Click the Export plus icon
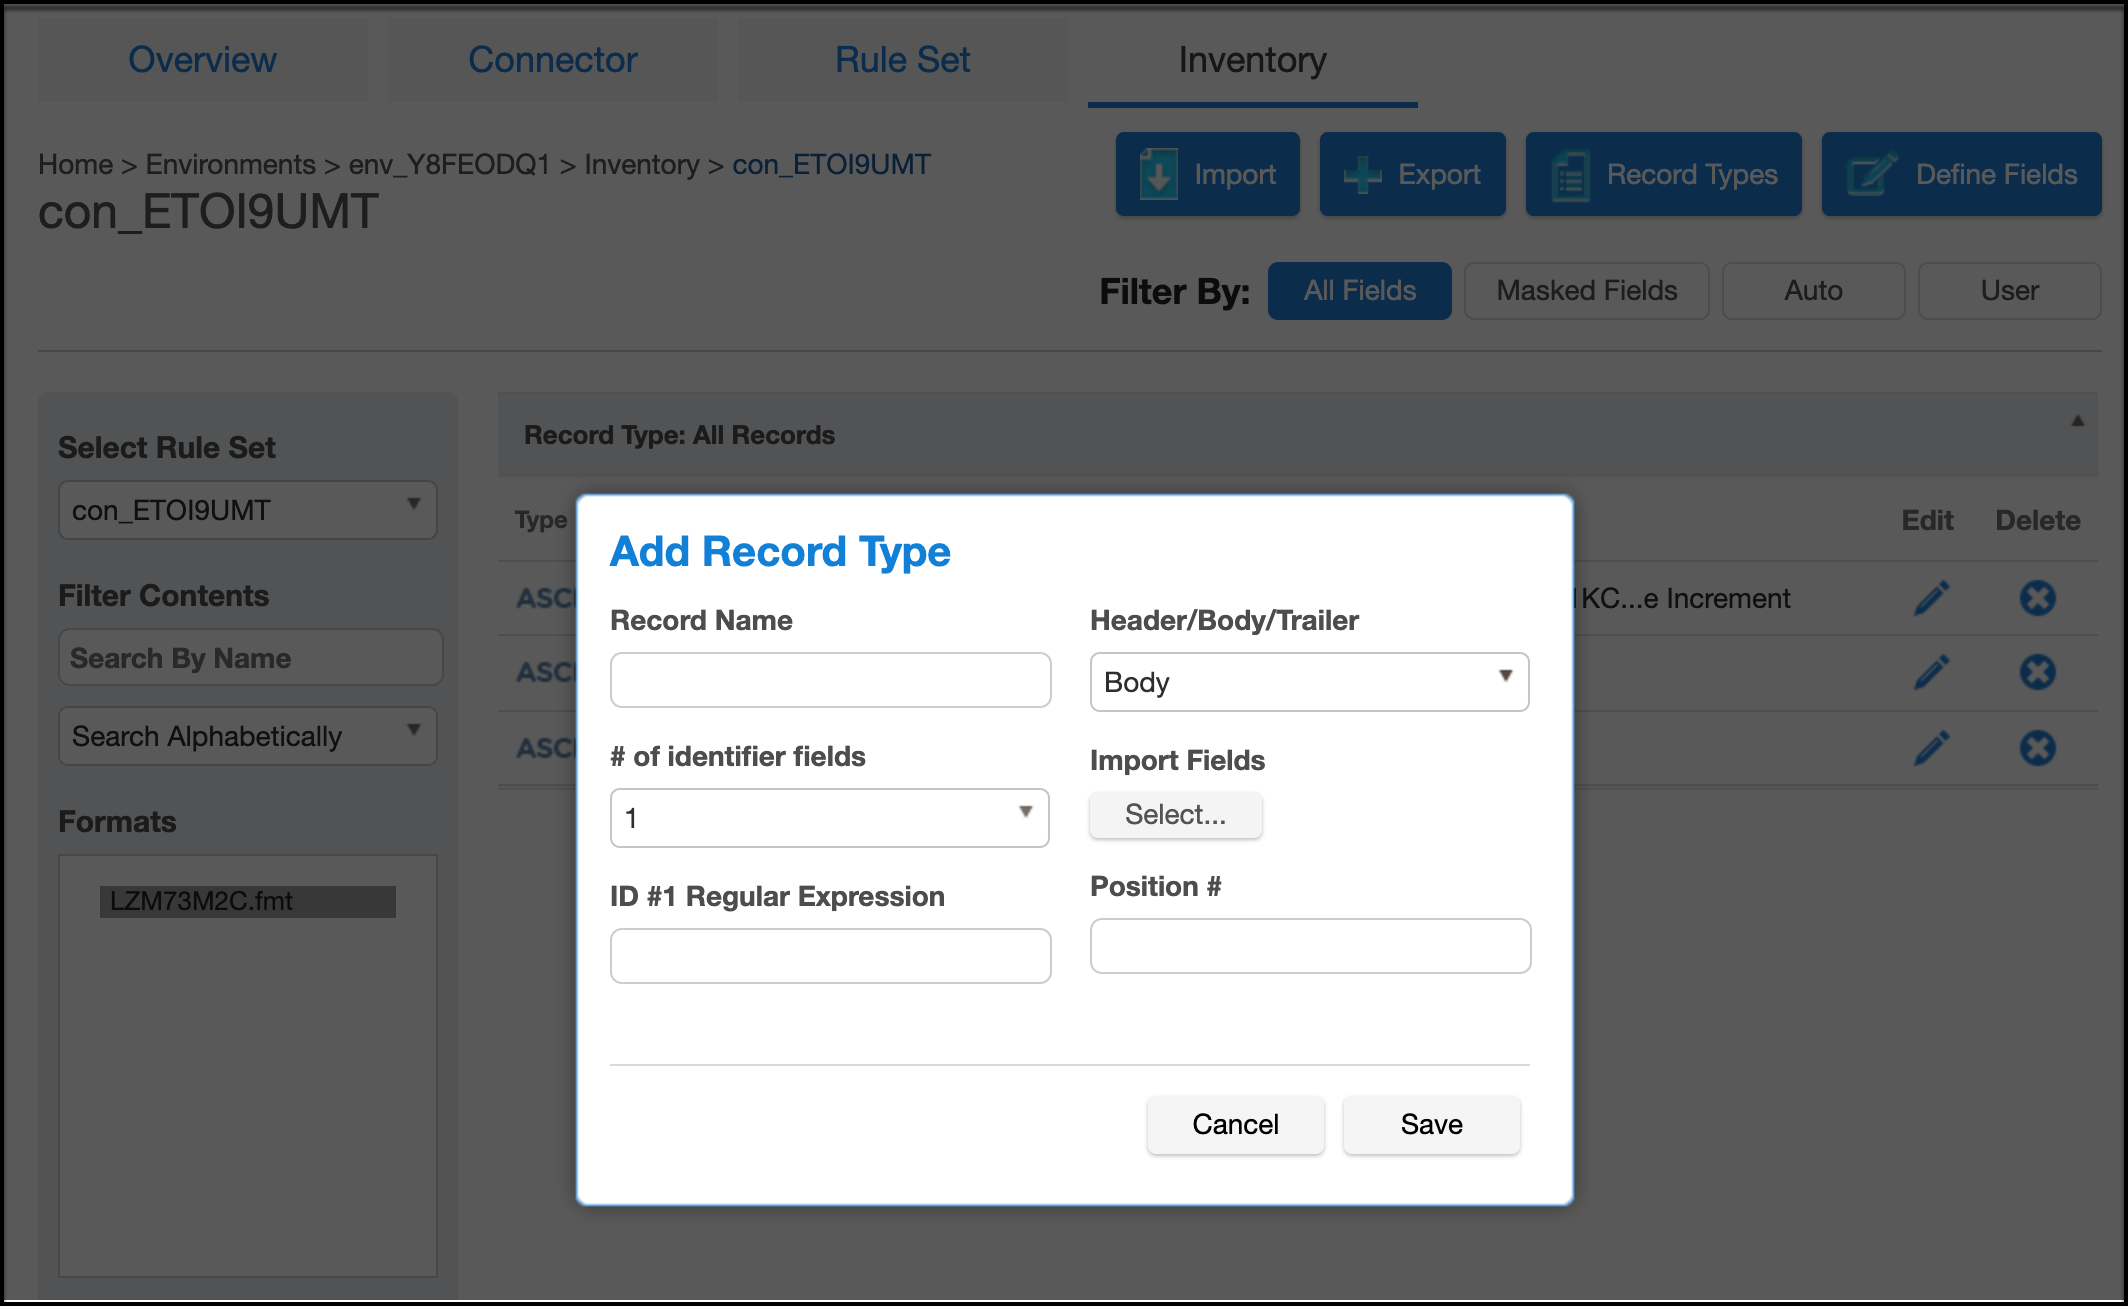Image resolution: width=2128 pixels, height=1306 pixels. [1362, 175]
